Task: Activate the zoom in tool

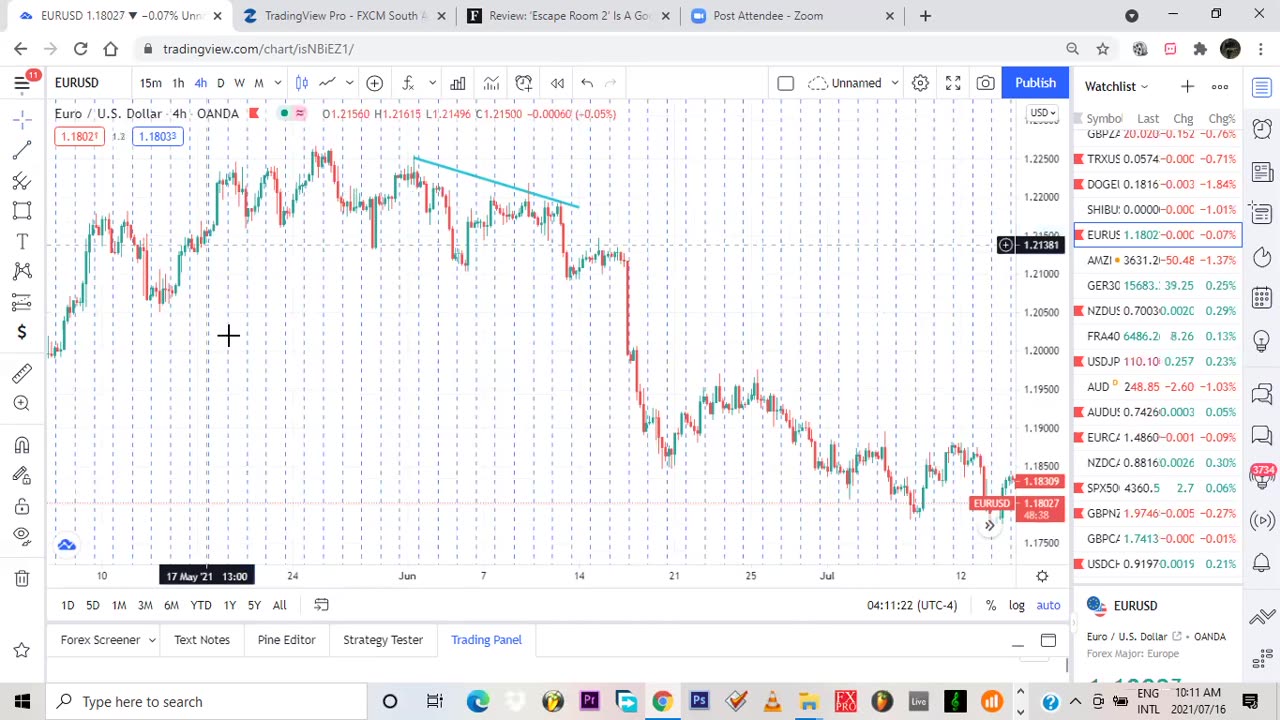Action: pyautogui.click(x=22, y=403)
